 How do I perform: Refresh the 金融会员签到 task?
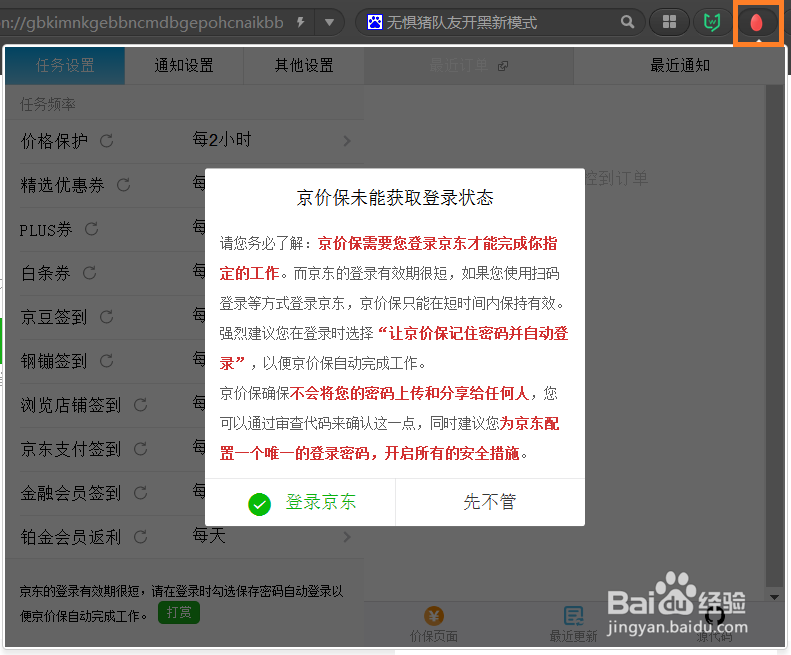[140, 493]
